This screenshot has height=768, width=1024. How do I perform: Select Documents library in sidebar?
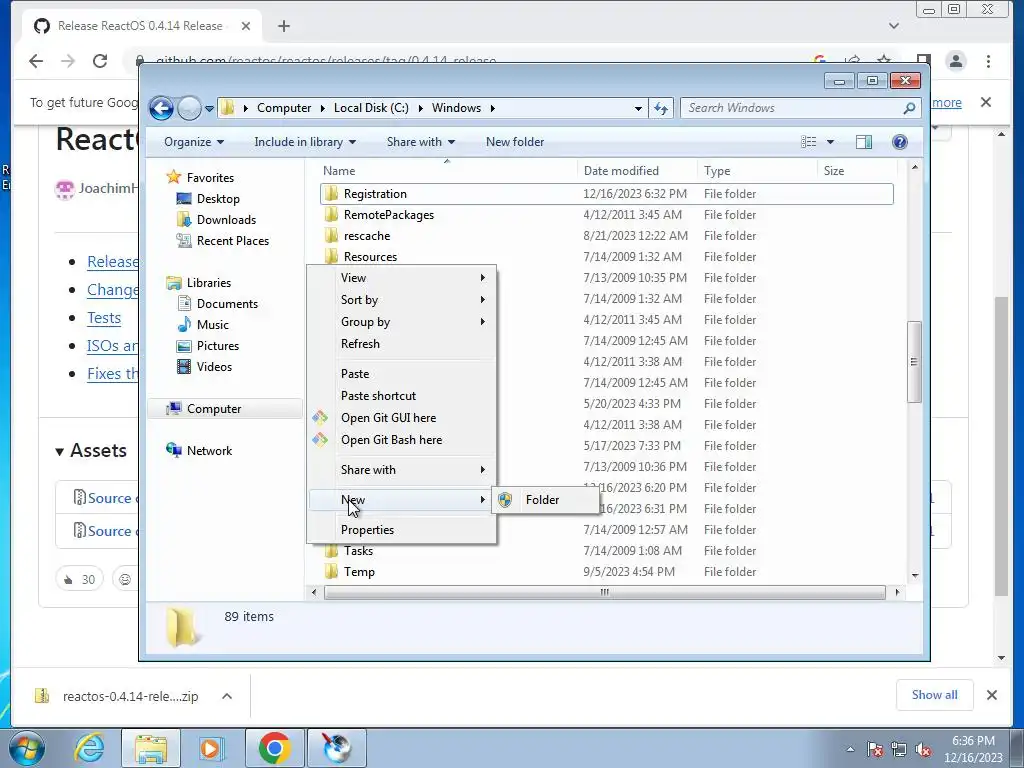click(227, 304)
